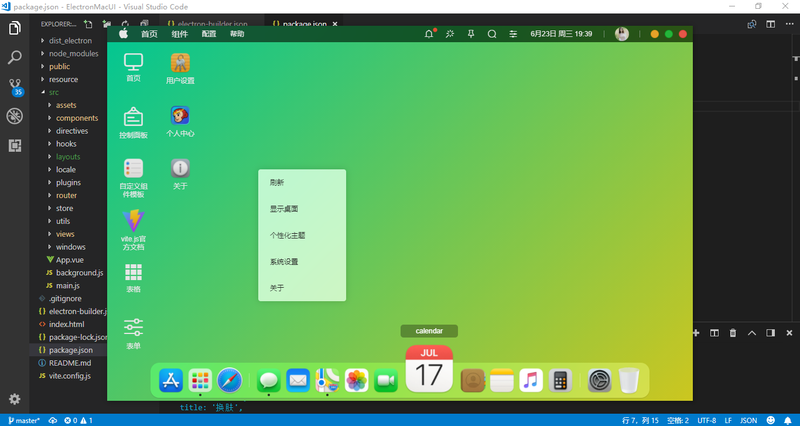800x426 pixels.
Task: Open README.md in the explorer
Action: 68,363
